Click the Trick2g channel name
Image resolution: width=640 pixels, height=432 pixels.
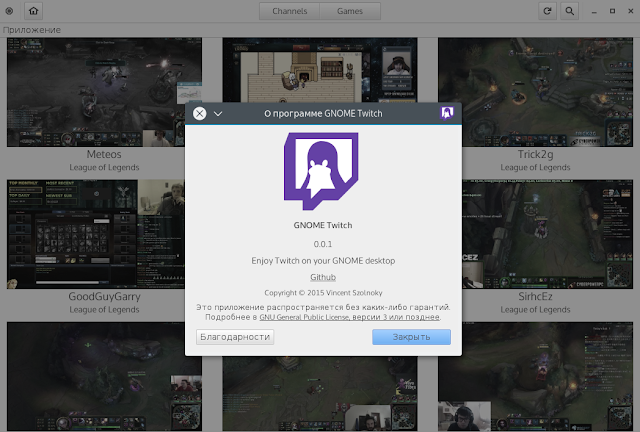pos(536,154)
